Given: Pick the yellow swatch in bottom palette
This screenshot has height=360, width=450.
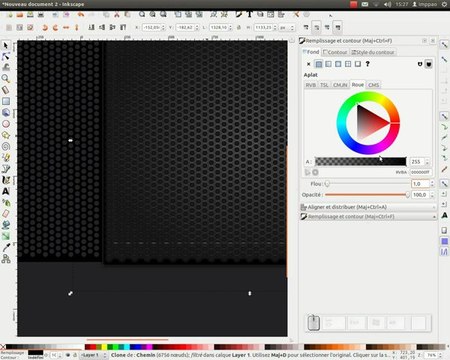Looking at the screenshot, I should [104, 347].
